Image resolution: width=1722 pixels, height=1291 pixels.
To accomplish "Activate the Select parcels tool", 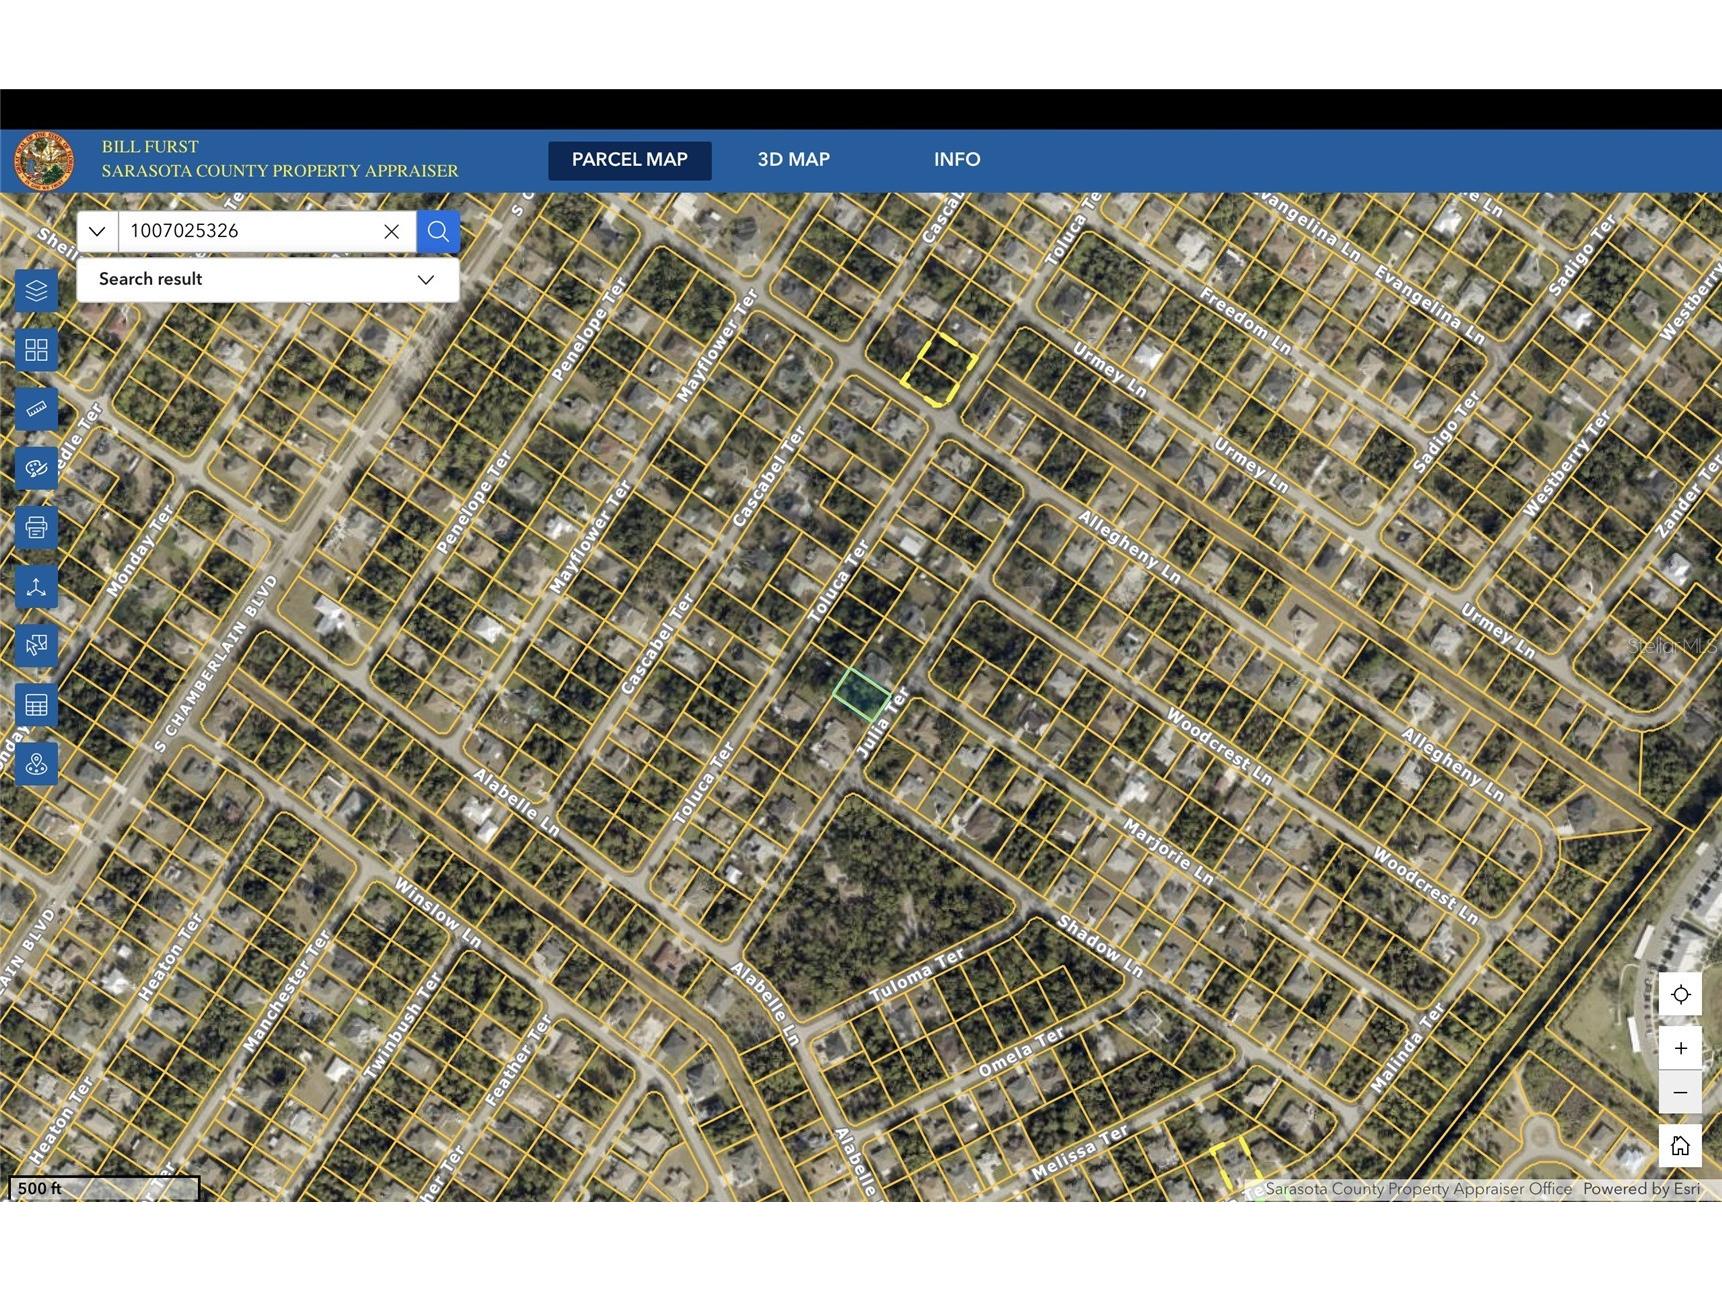I will pyautogui.click(x=36, y=646).
